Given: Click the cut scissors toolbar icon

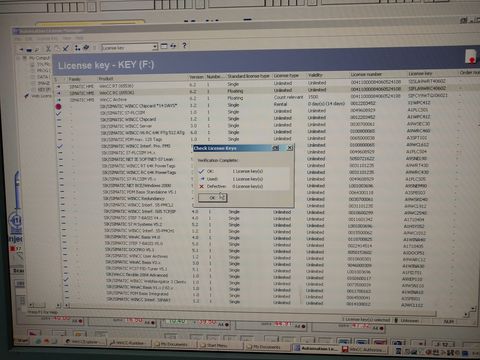Looking at the screenshot, I should tap(48, 49).
